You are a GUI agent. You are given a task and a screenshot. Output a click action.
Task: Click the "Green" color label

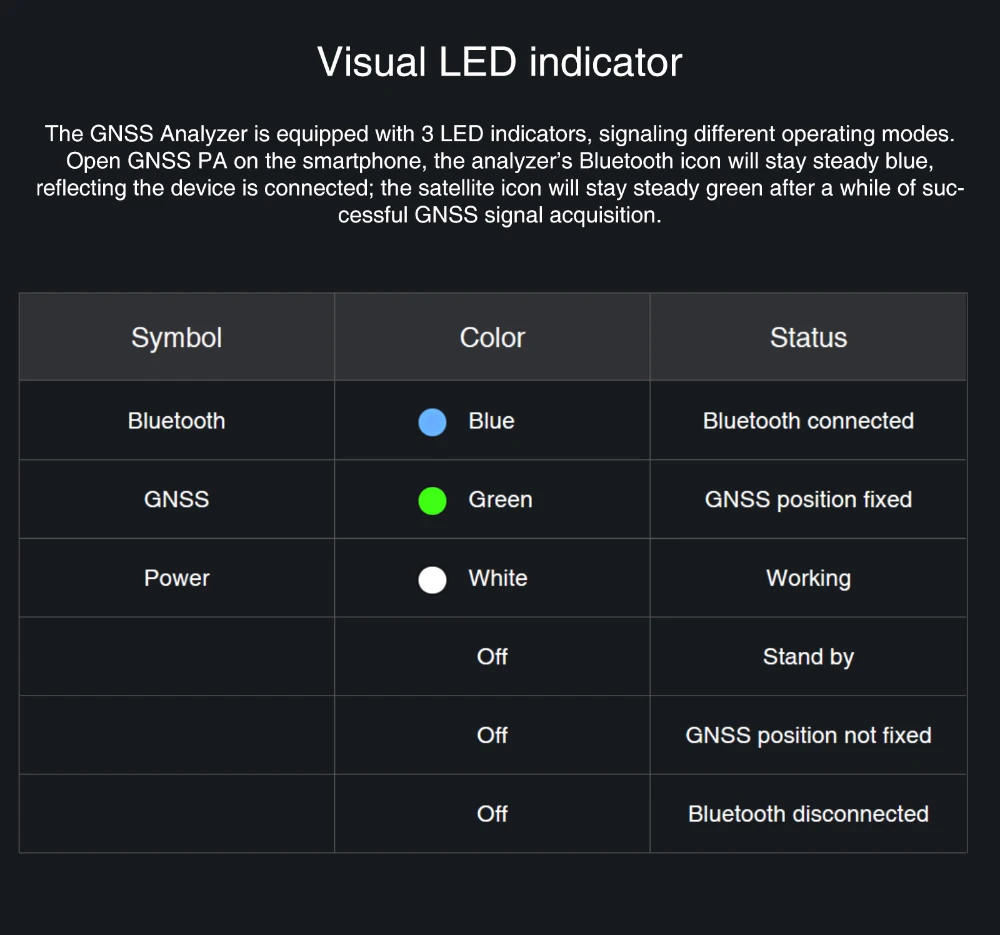click(500, 499)
